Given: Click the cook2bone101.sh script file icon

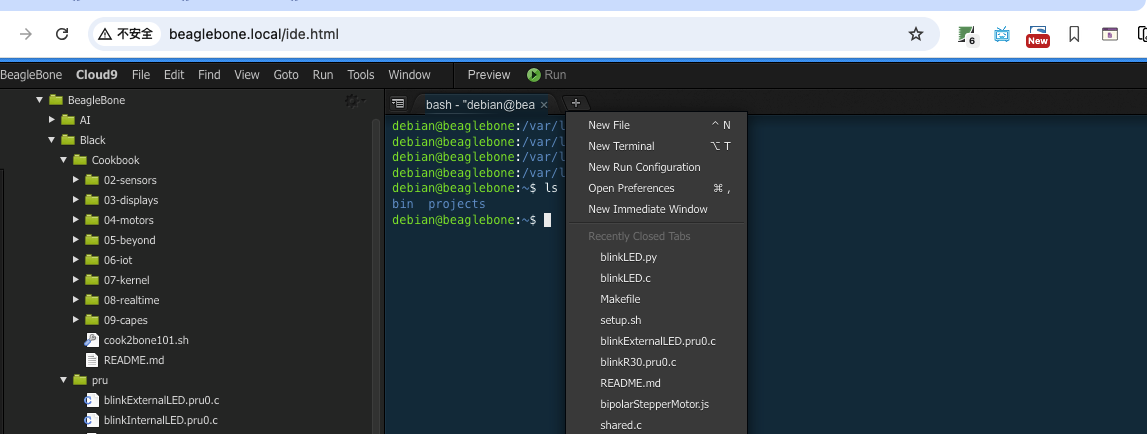Looking at the screenshot, I should 91,340.
